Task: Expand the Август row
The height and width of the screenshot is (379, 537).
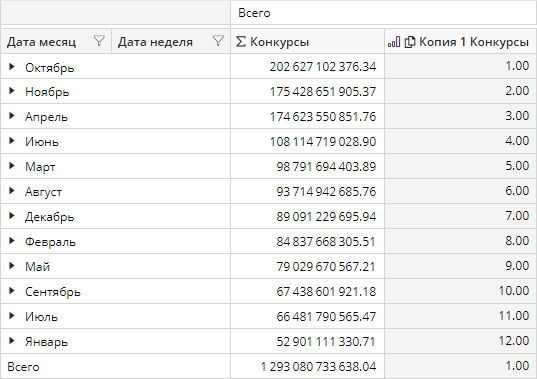Action: [x=12, y=191]
